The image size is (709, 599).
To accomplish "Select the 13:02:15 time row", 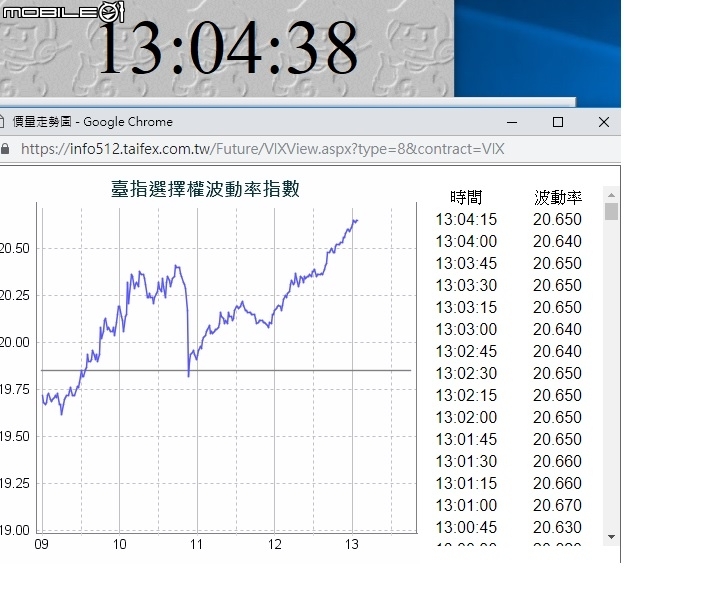I will pyautogui.click(x=509, y=396).
